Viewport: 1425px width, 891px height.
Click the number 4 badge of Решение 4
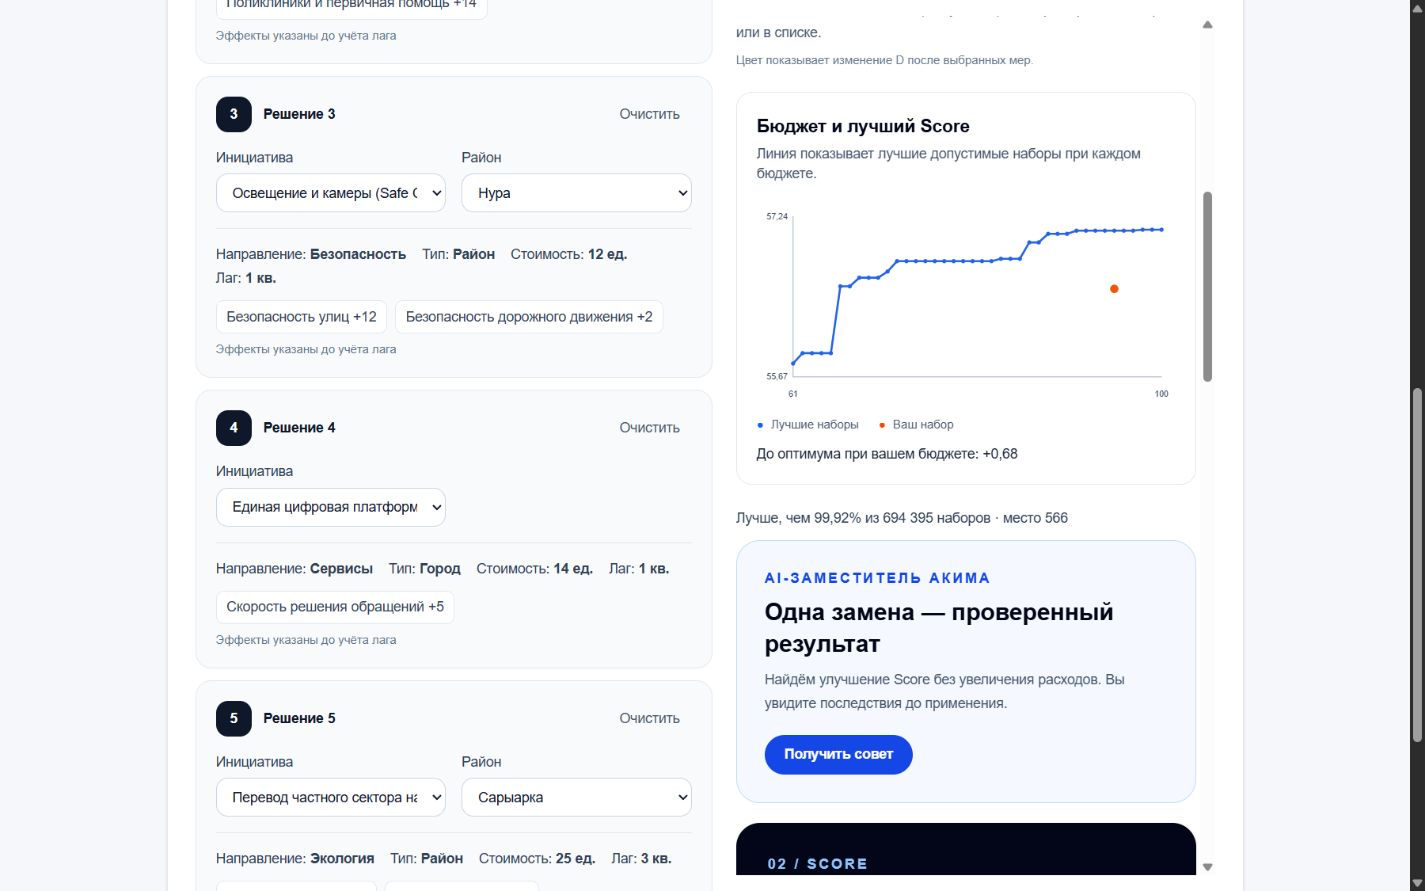pyautogui.click(x=234, y=428)
